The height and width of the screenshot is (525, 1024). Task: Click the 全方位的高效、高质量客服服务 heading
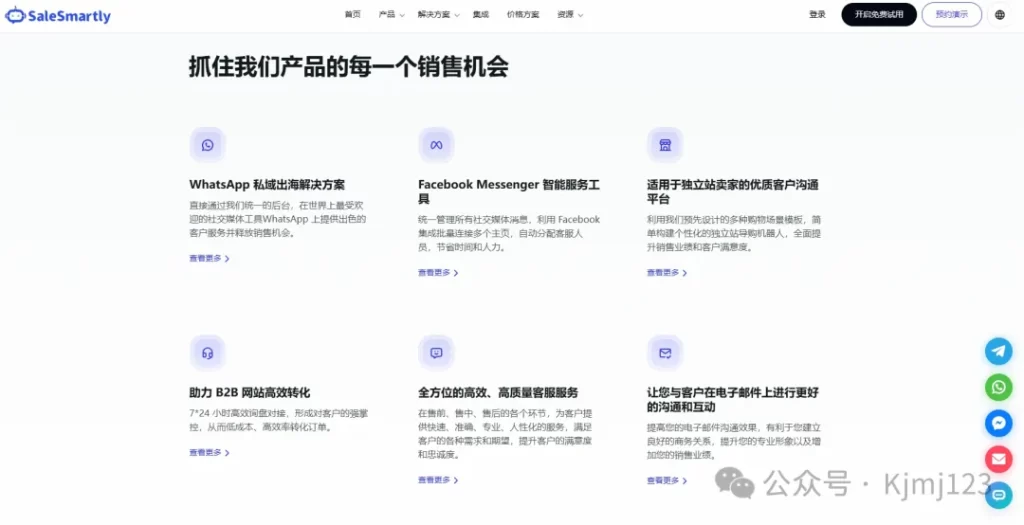[x=498, y=392]
